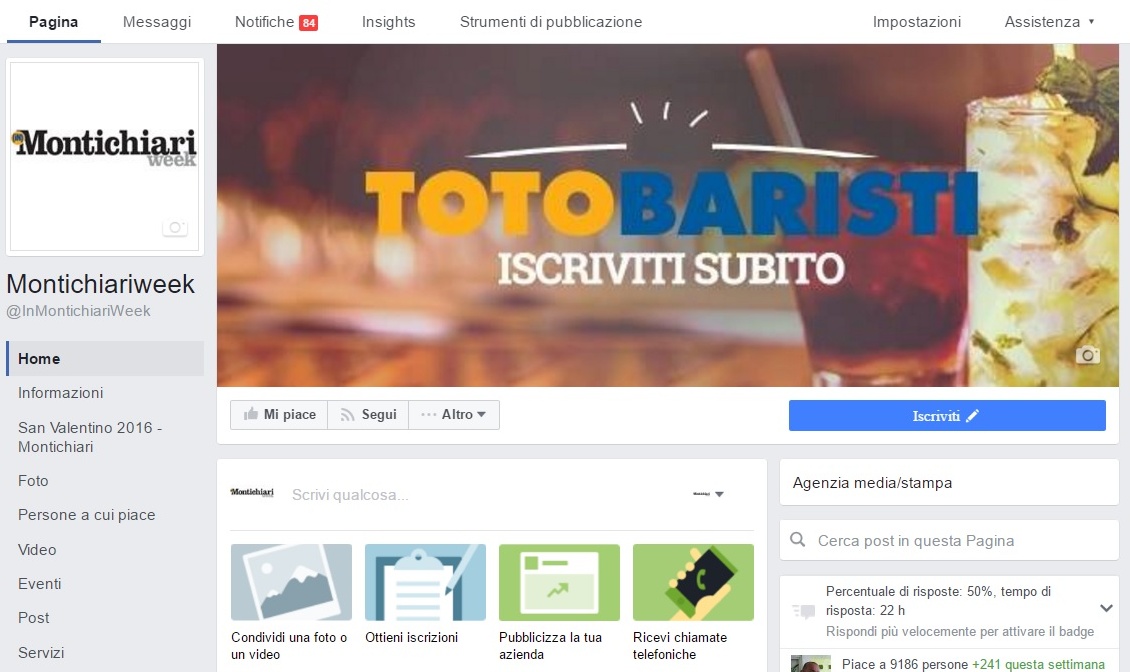This screenshot has height=672, width=1130.
Task: Click the "Segui" follow icon
Action: coord(349,414)
